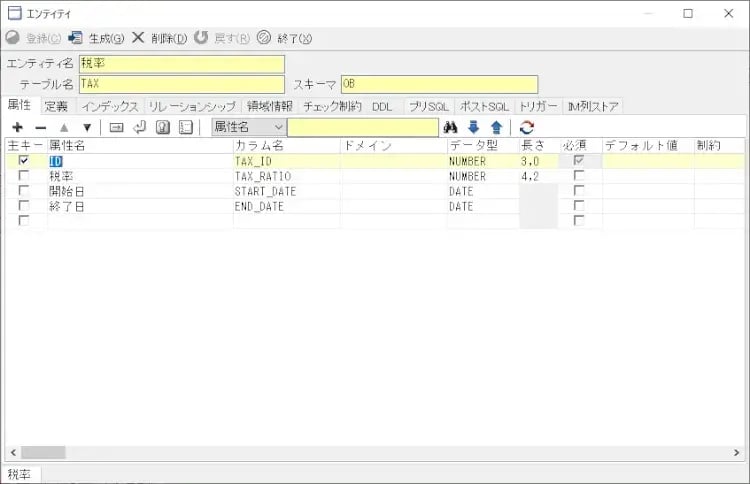Open the リレーションシップ tab
Viewport: 750px width, 484px height.
(x=192, y=106)
